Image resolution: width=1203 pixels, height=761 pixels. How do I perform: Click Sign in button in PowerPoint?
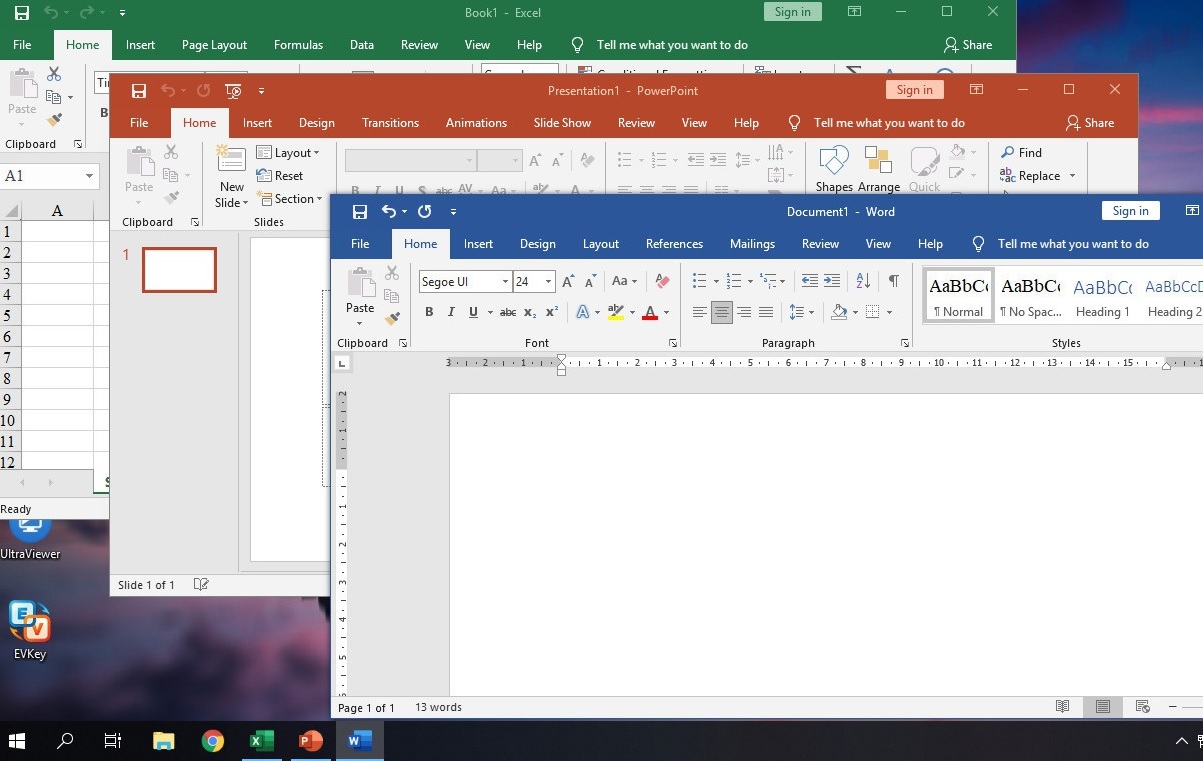pos(914,90)
